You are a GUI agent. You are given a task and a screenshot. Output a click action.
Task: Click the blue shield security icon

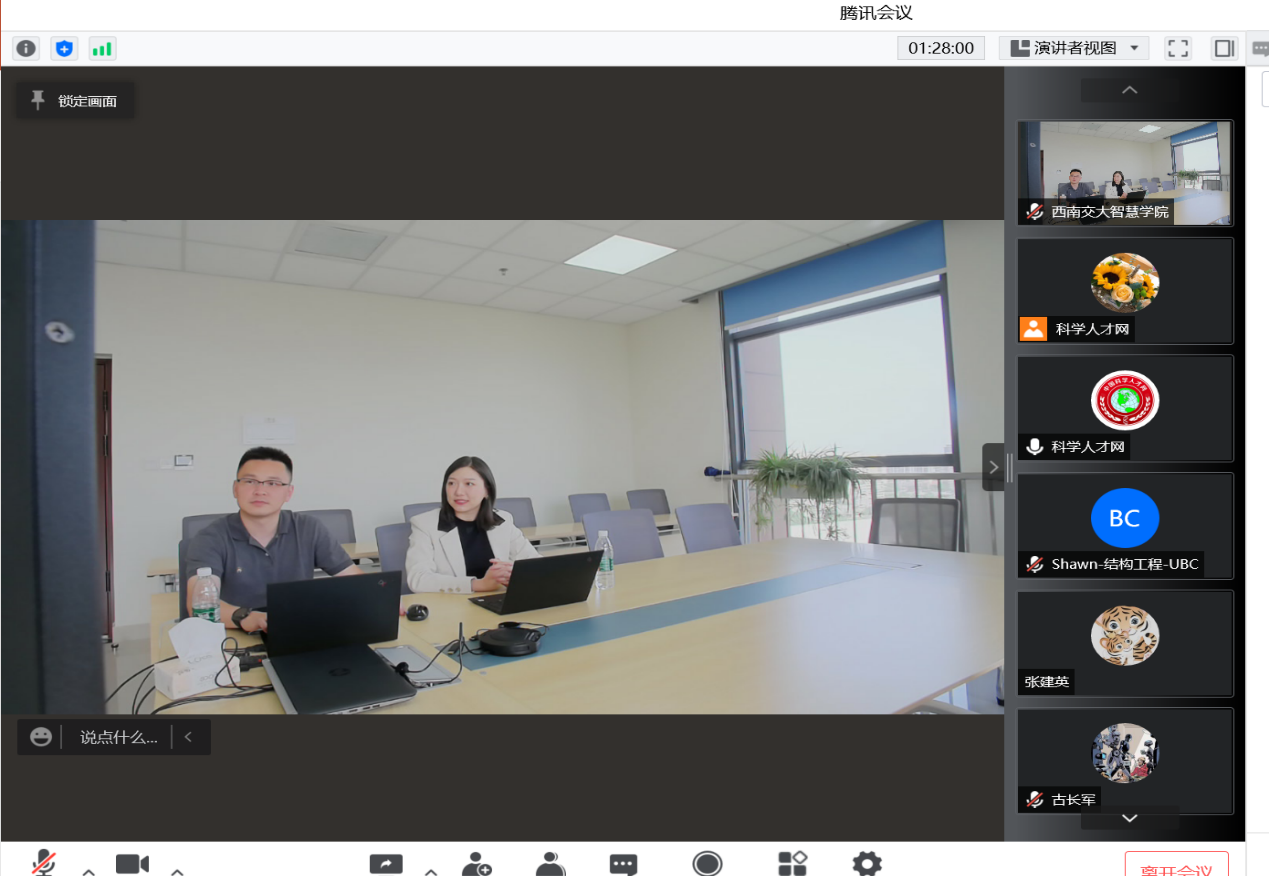[x=64, y=48]
